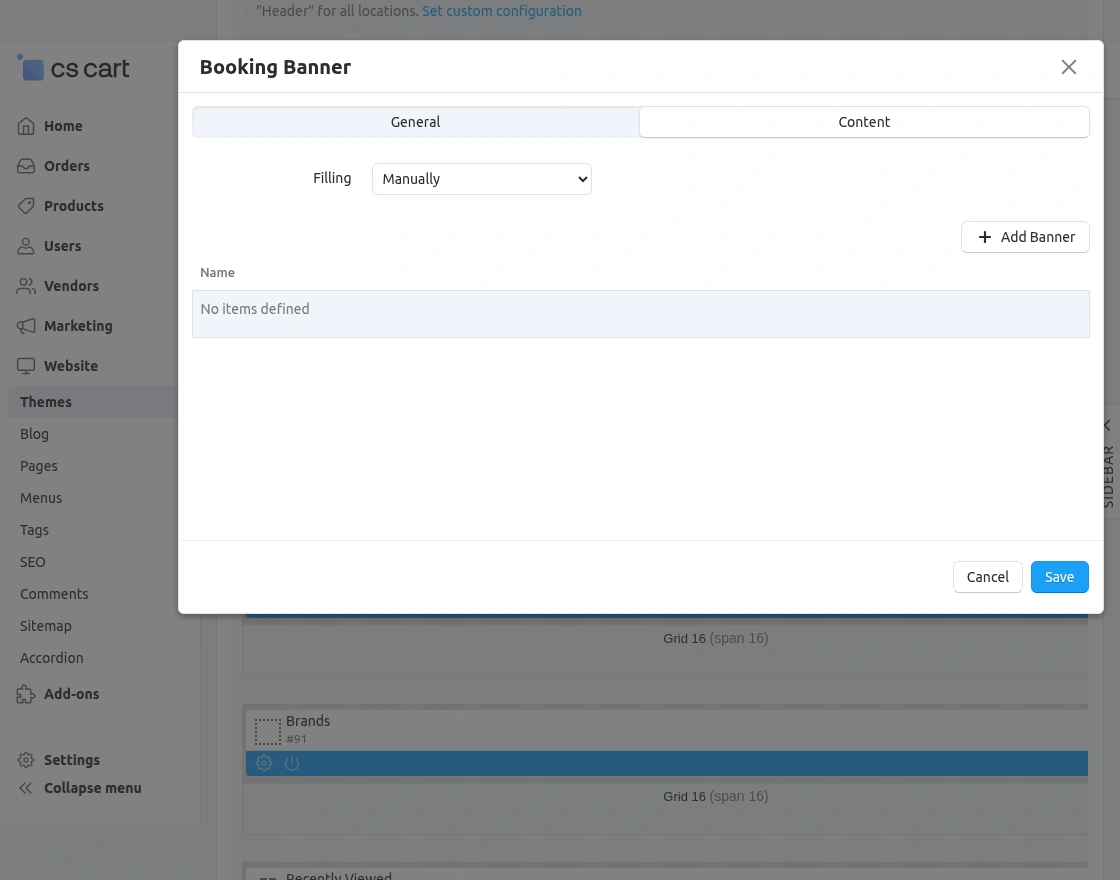The image size is (1120, 880).
Task: Click the vertical SIDEBAR label
Action: point(1108,476)
